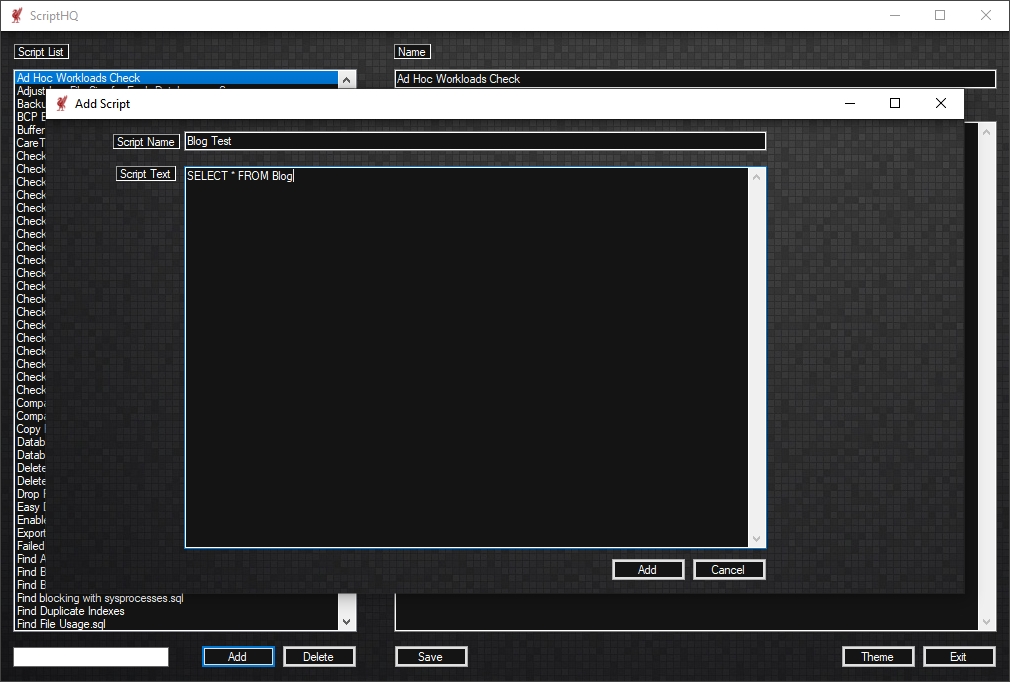Click into the Script Name field
Image resolution: width=1010 pixels, height=682 pixels.
click(x=475, y=142)
